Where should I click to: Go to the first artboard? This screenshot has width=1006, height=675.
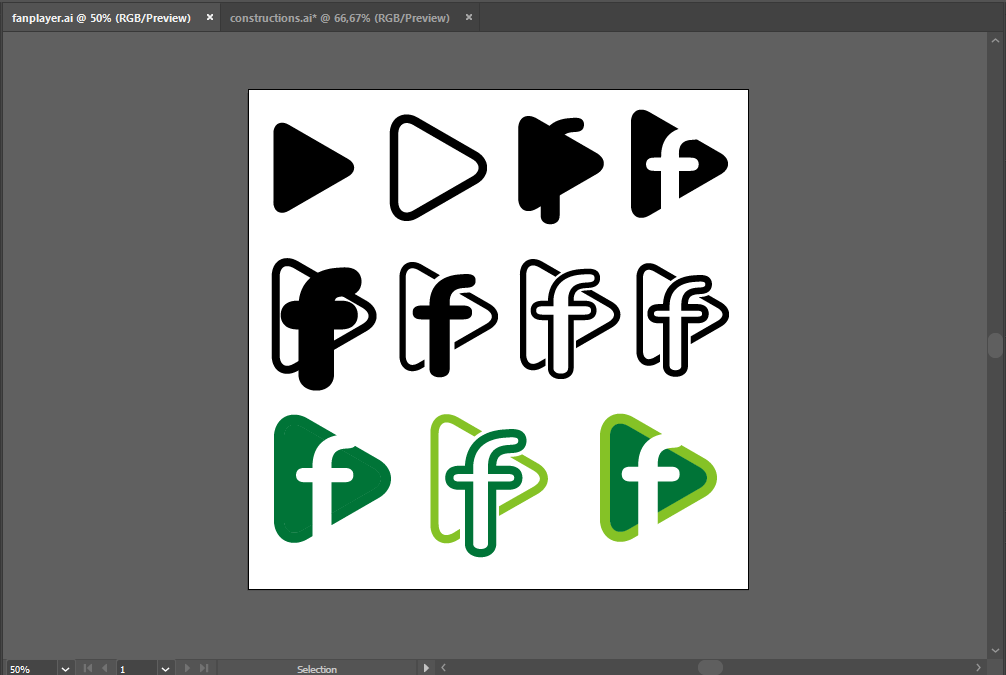(x=88, y=668)
